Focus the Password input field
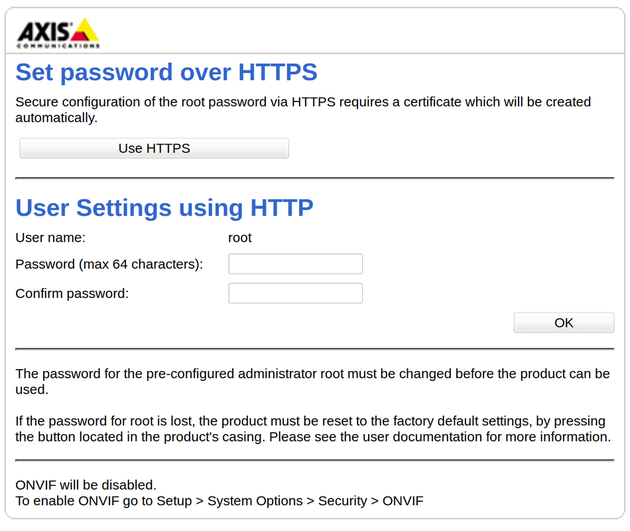 (295, 264)
